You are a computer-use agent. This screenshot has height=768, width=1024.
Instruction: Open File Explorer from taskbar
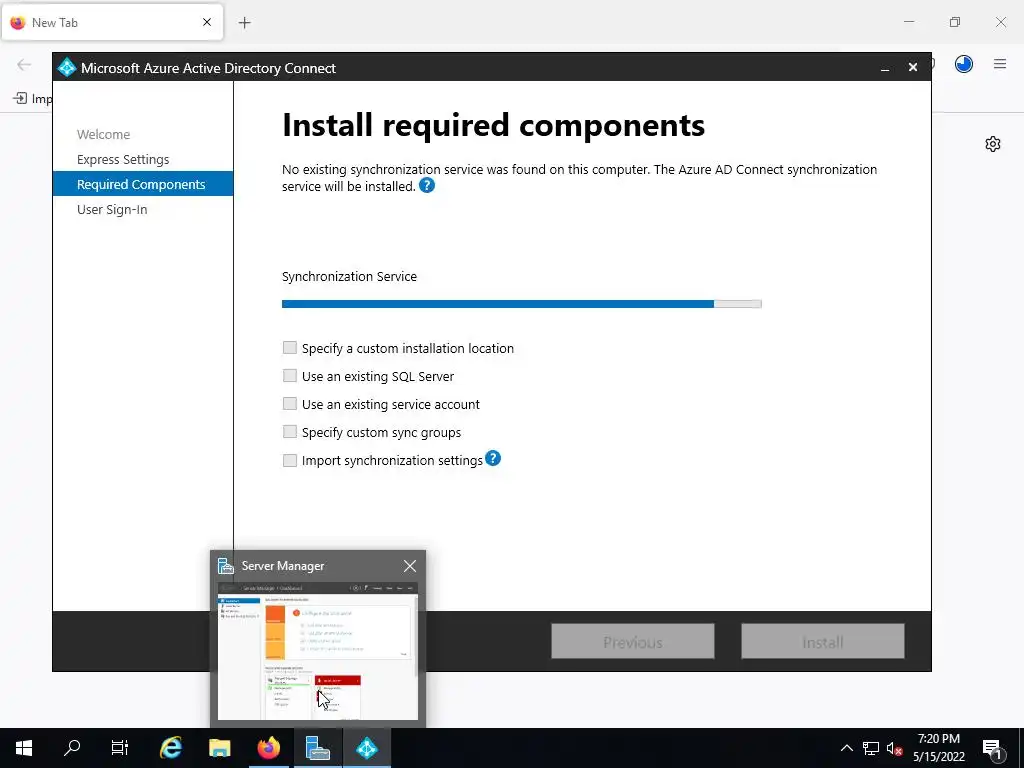click(x=219, y=747)
